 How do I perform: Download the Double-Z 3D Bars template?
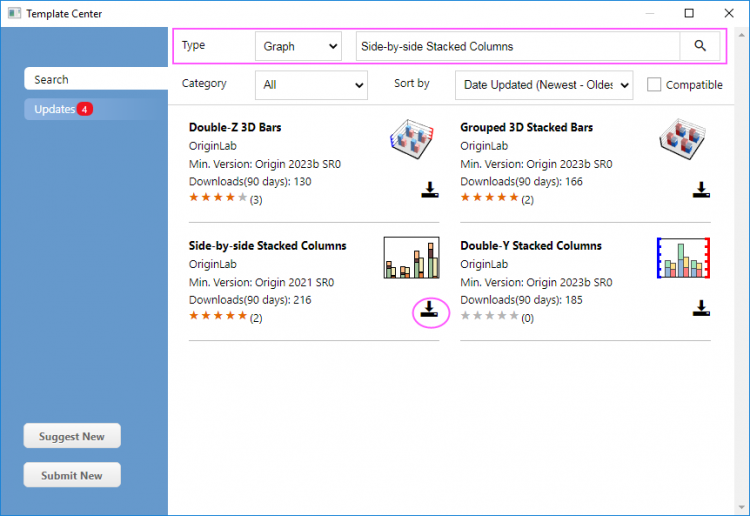pyautogui.click(x=430, y=190)
